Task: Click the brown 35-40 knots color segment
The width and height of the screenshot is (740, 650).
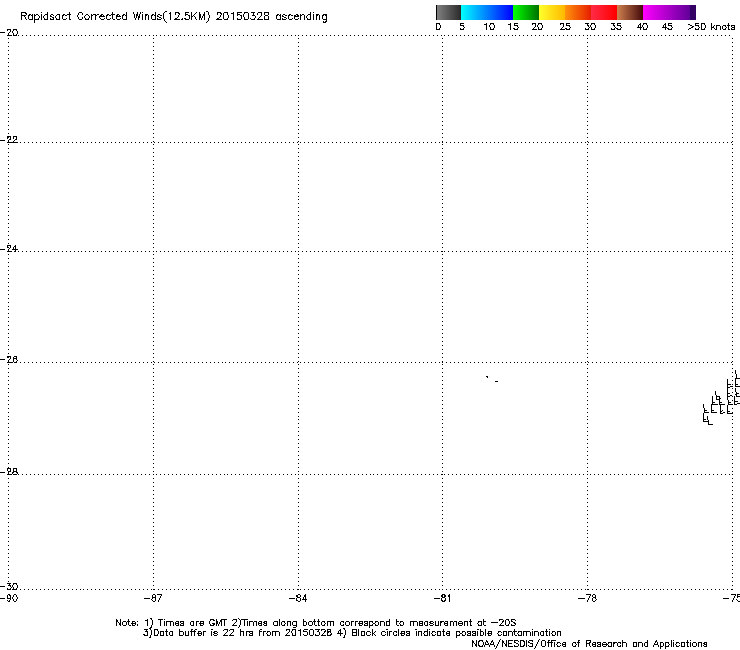Action: tap(630, 12)
